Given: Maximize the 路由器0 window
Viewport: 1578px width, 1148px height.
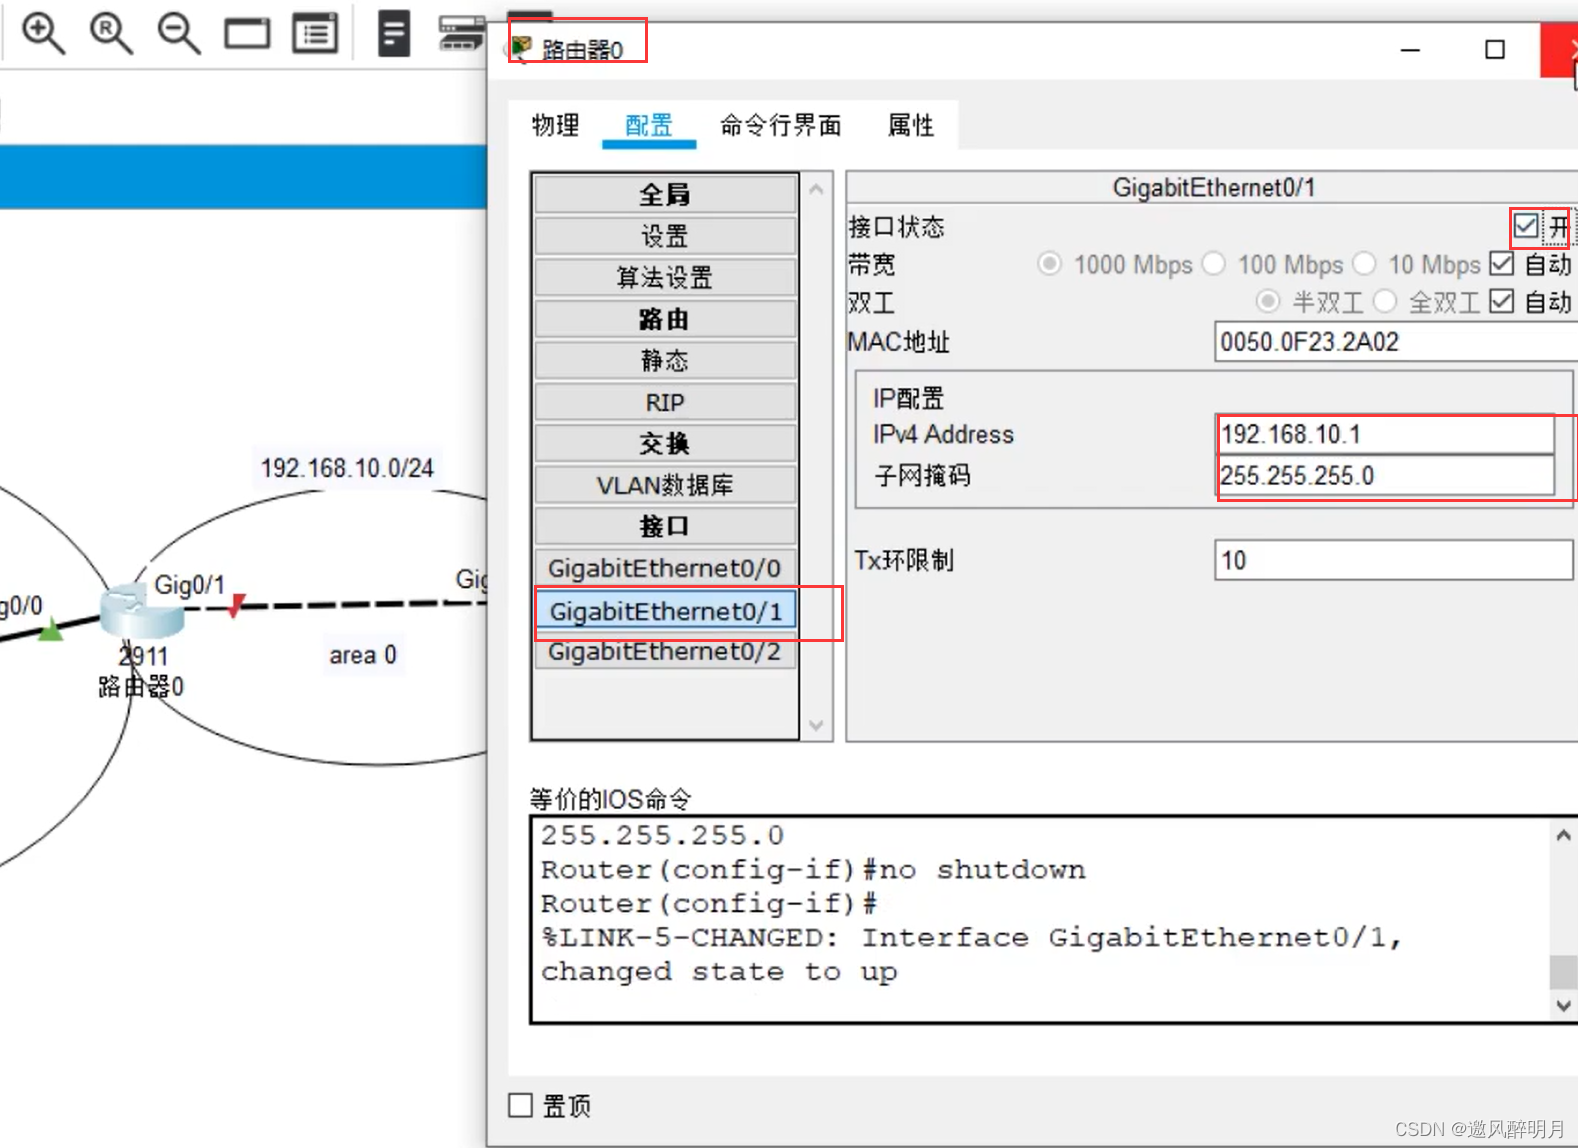Looking at the screenshot, I should pos(1495,50).
